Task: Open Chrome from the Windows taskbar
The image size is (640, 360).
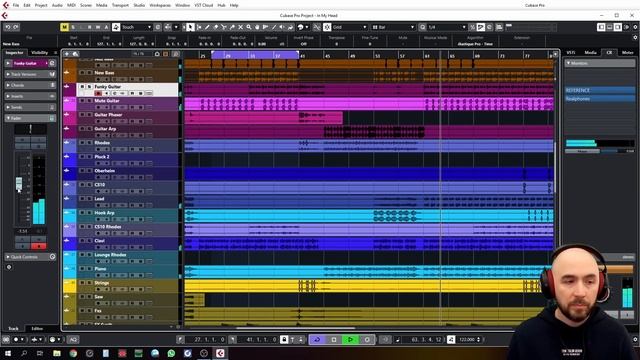Action: pyautogui.click(x=73, y=353)
